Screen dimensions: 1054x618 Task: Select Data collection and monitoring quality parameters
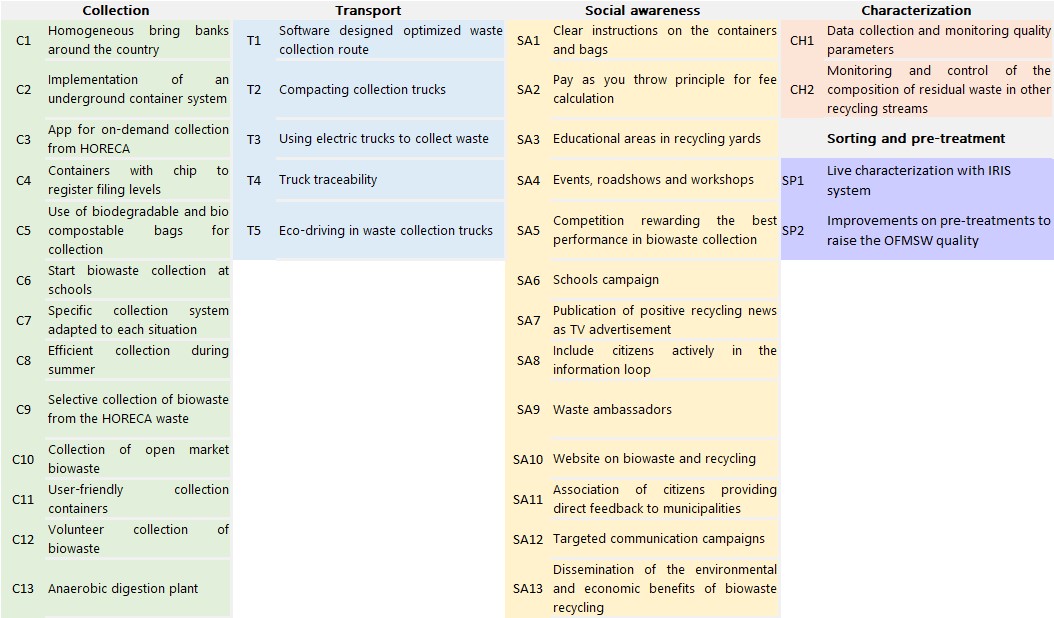click(938, 40)
